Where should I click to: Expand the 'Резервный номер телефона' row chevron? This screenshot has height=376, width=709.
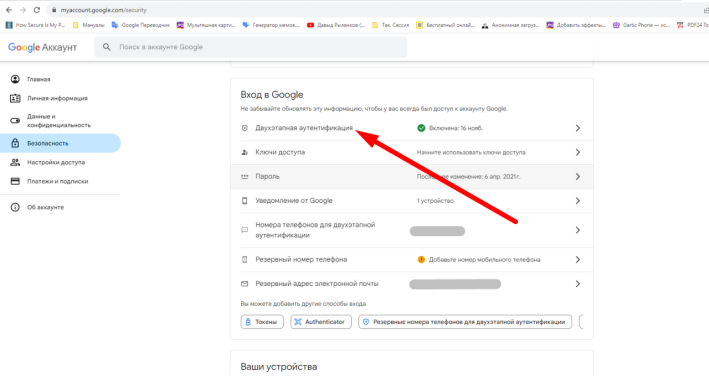[x=578, y=260]
